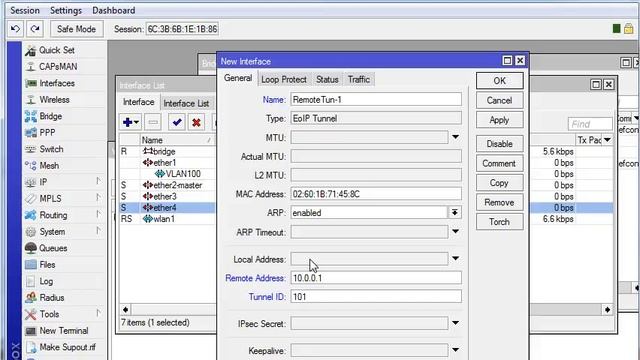Click the red X Disable icon
Image resolution: width=640 pixels, height=360 pixels.
pos(196,122)
